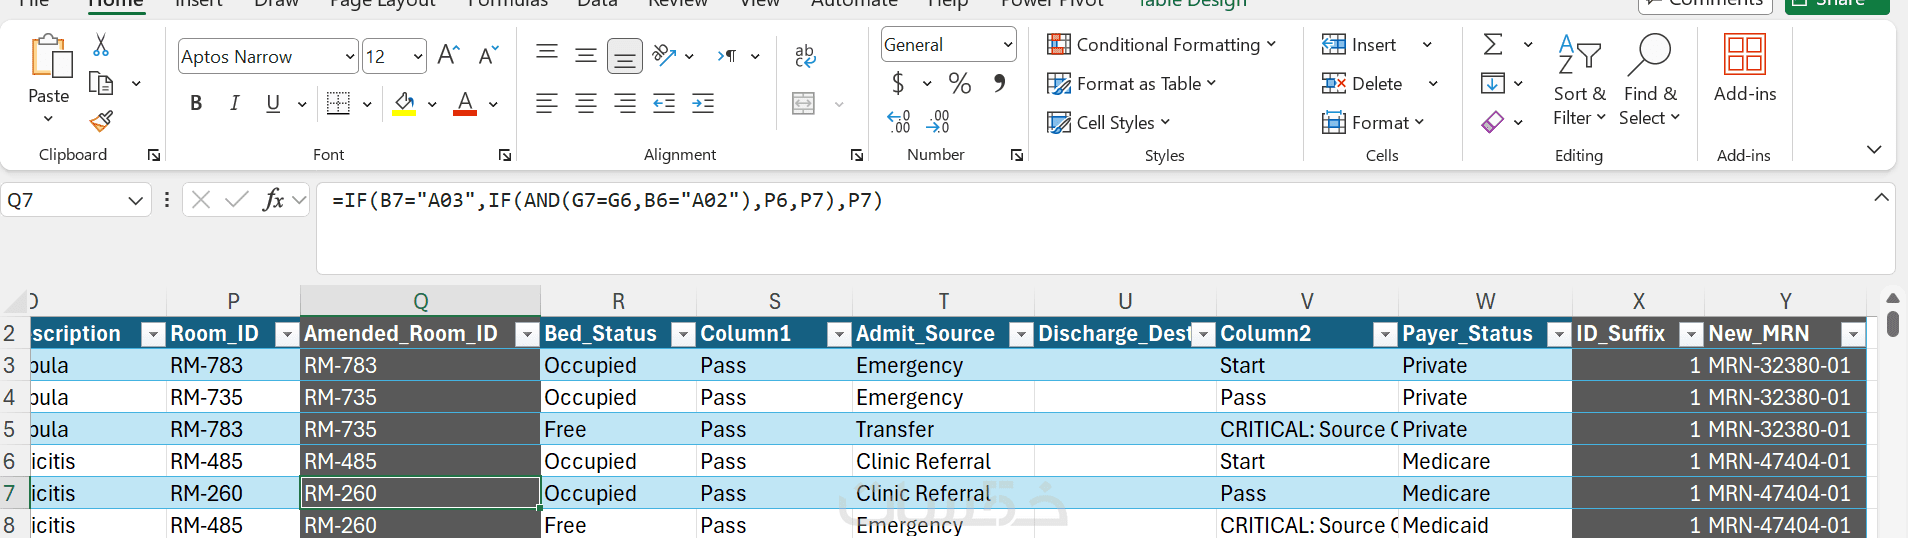The height and width of the screenshot is (538, 1908).
Task: Apply the yellow fill color
Action: point(404,103)
